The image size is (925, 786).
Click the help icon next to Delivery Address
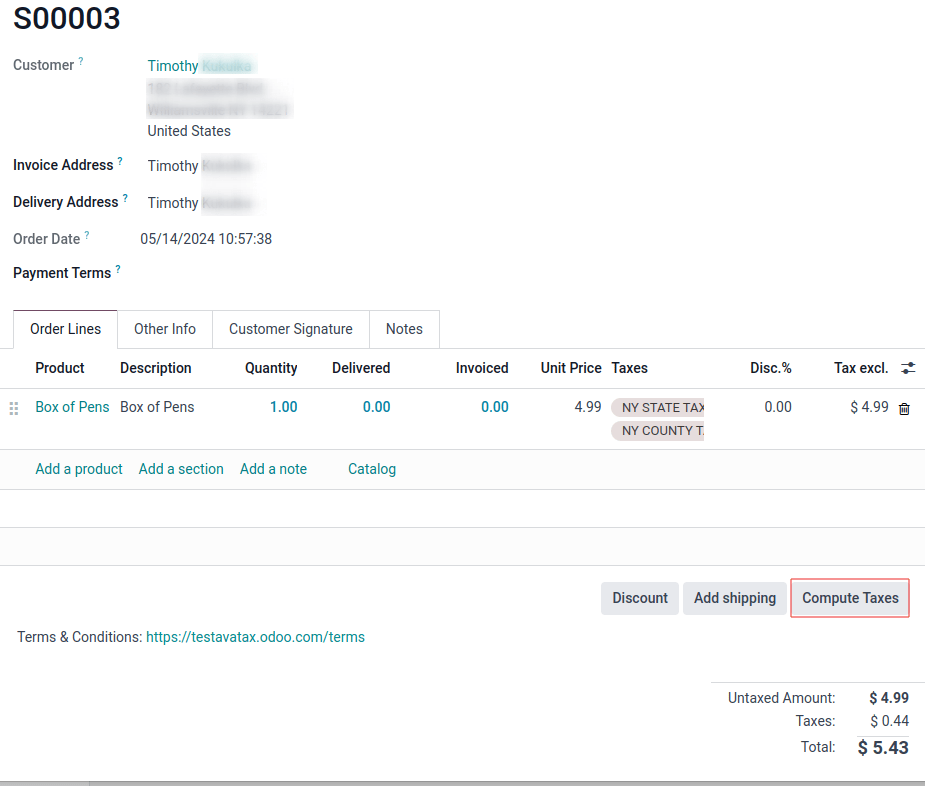tap(126, 196)
